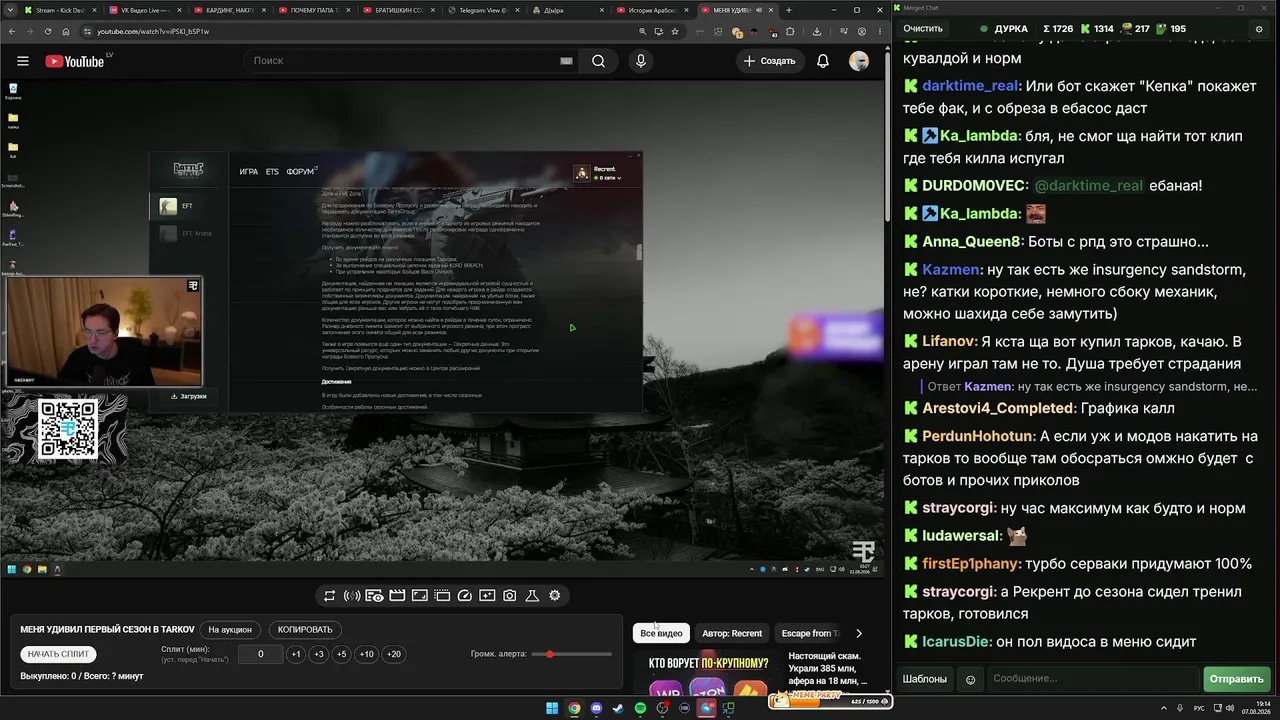Open the YouTube hamburger guide menu
Viewport: 1280px width, 720px height.
(23, 61)
